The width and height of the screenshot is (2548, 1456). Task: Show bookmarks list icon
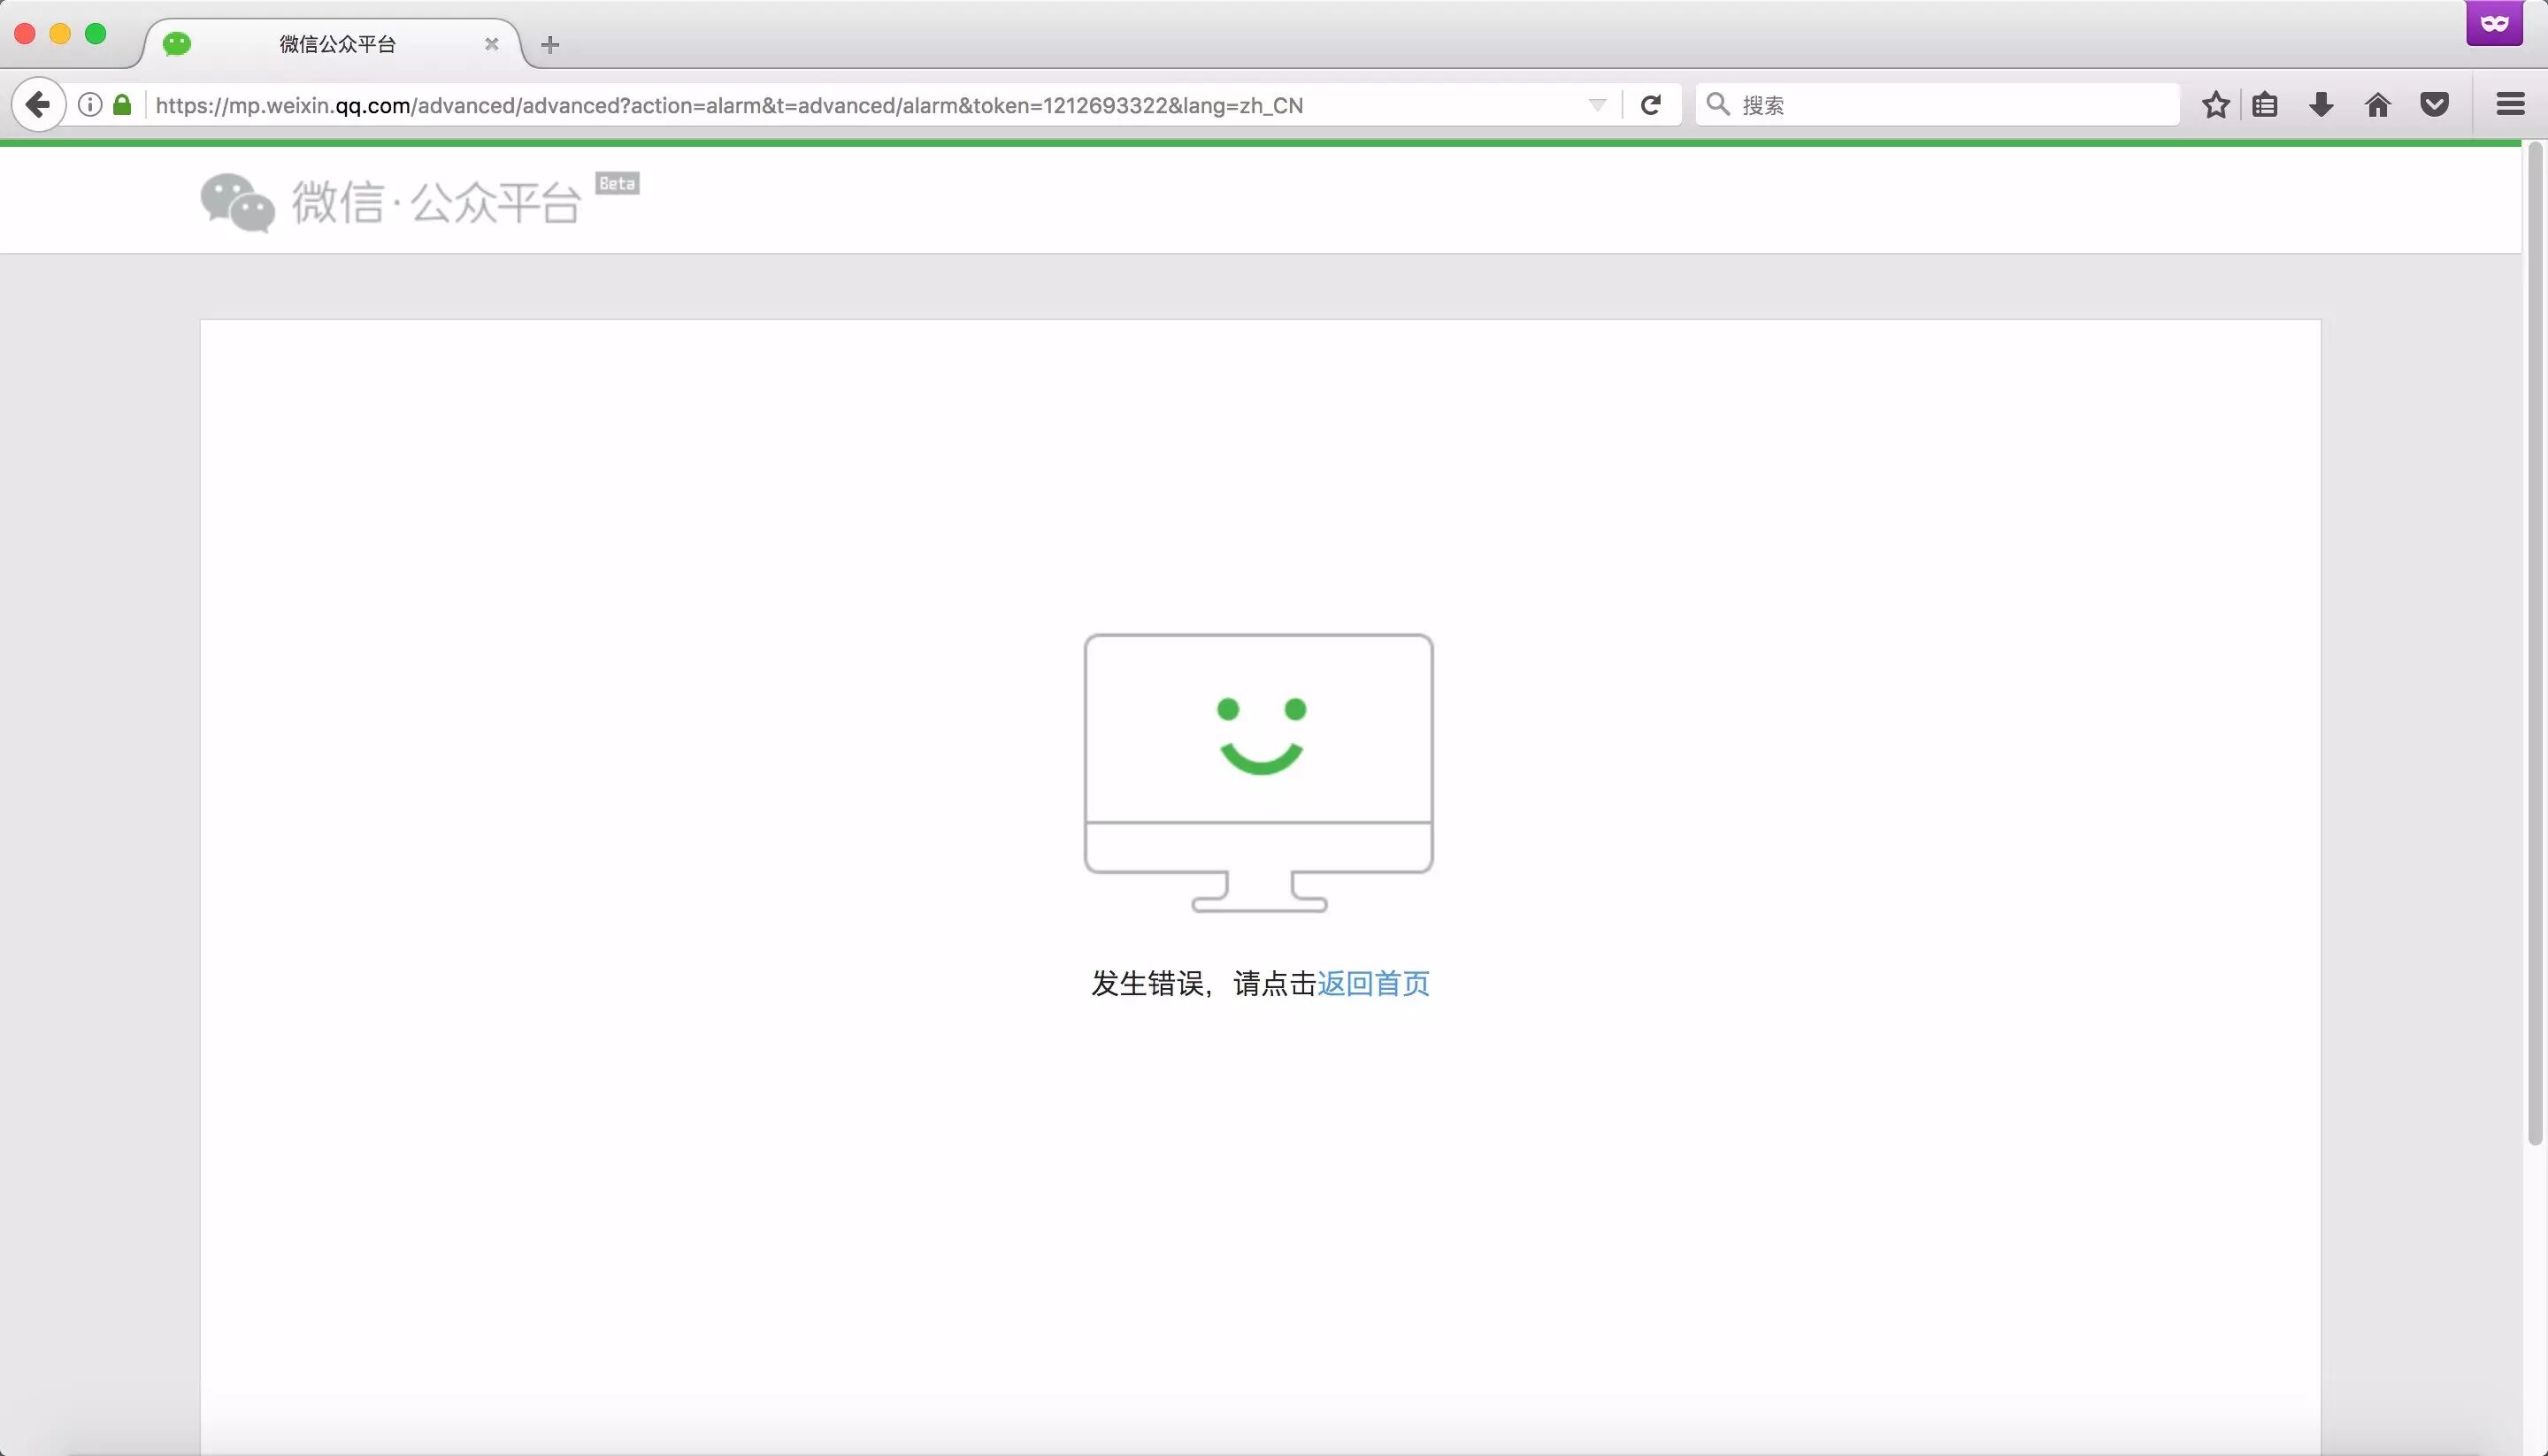pos(2266,105)
